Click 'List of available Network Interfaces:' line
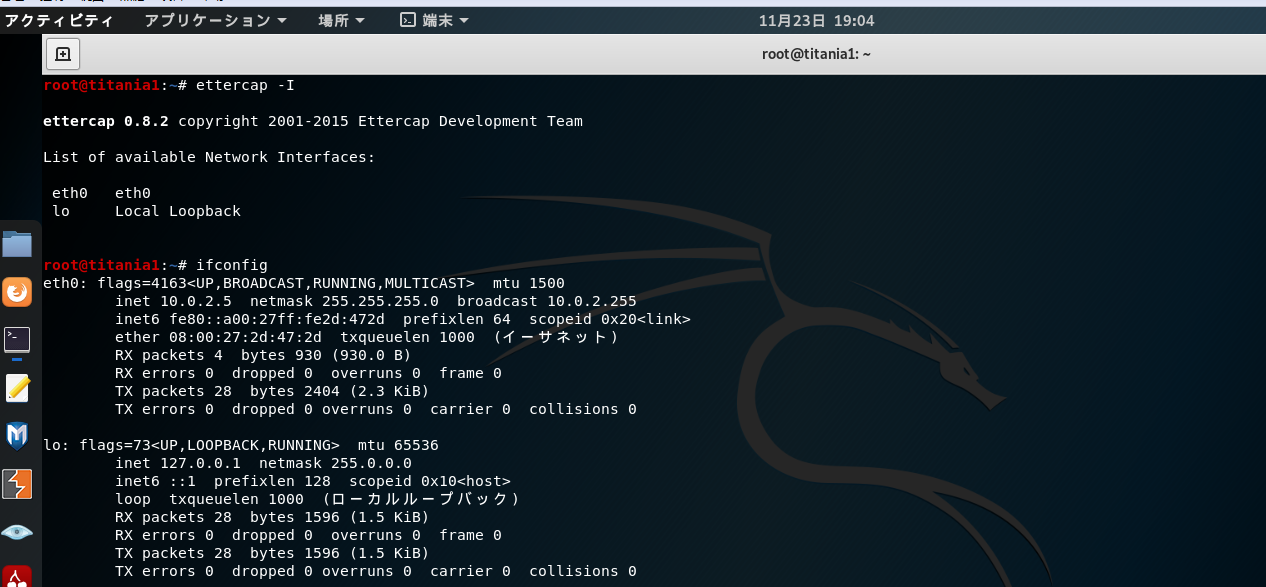The height and width of the screenshot is (587, 1266). 209,157
